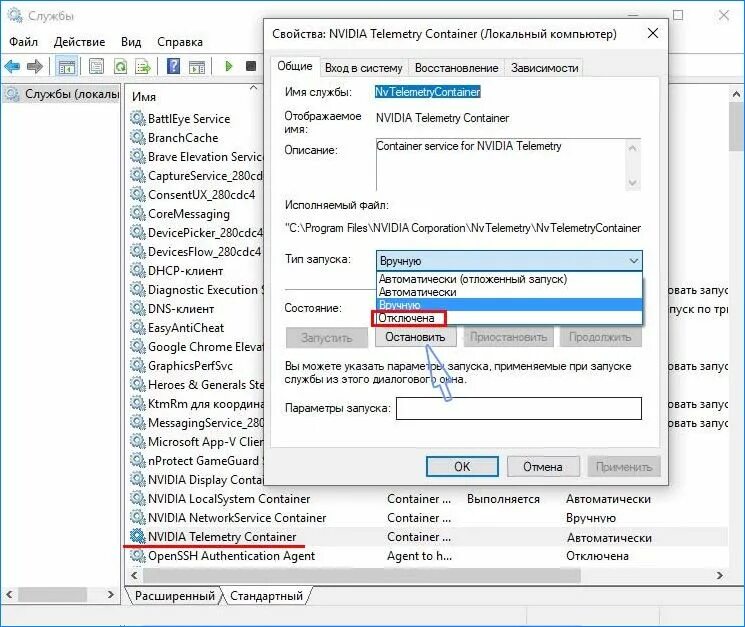Select CoreMessaging gear icon
Image resolution: width=745 pixels, height=627 pixels.
coord(137,213)
